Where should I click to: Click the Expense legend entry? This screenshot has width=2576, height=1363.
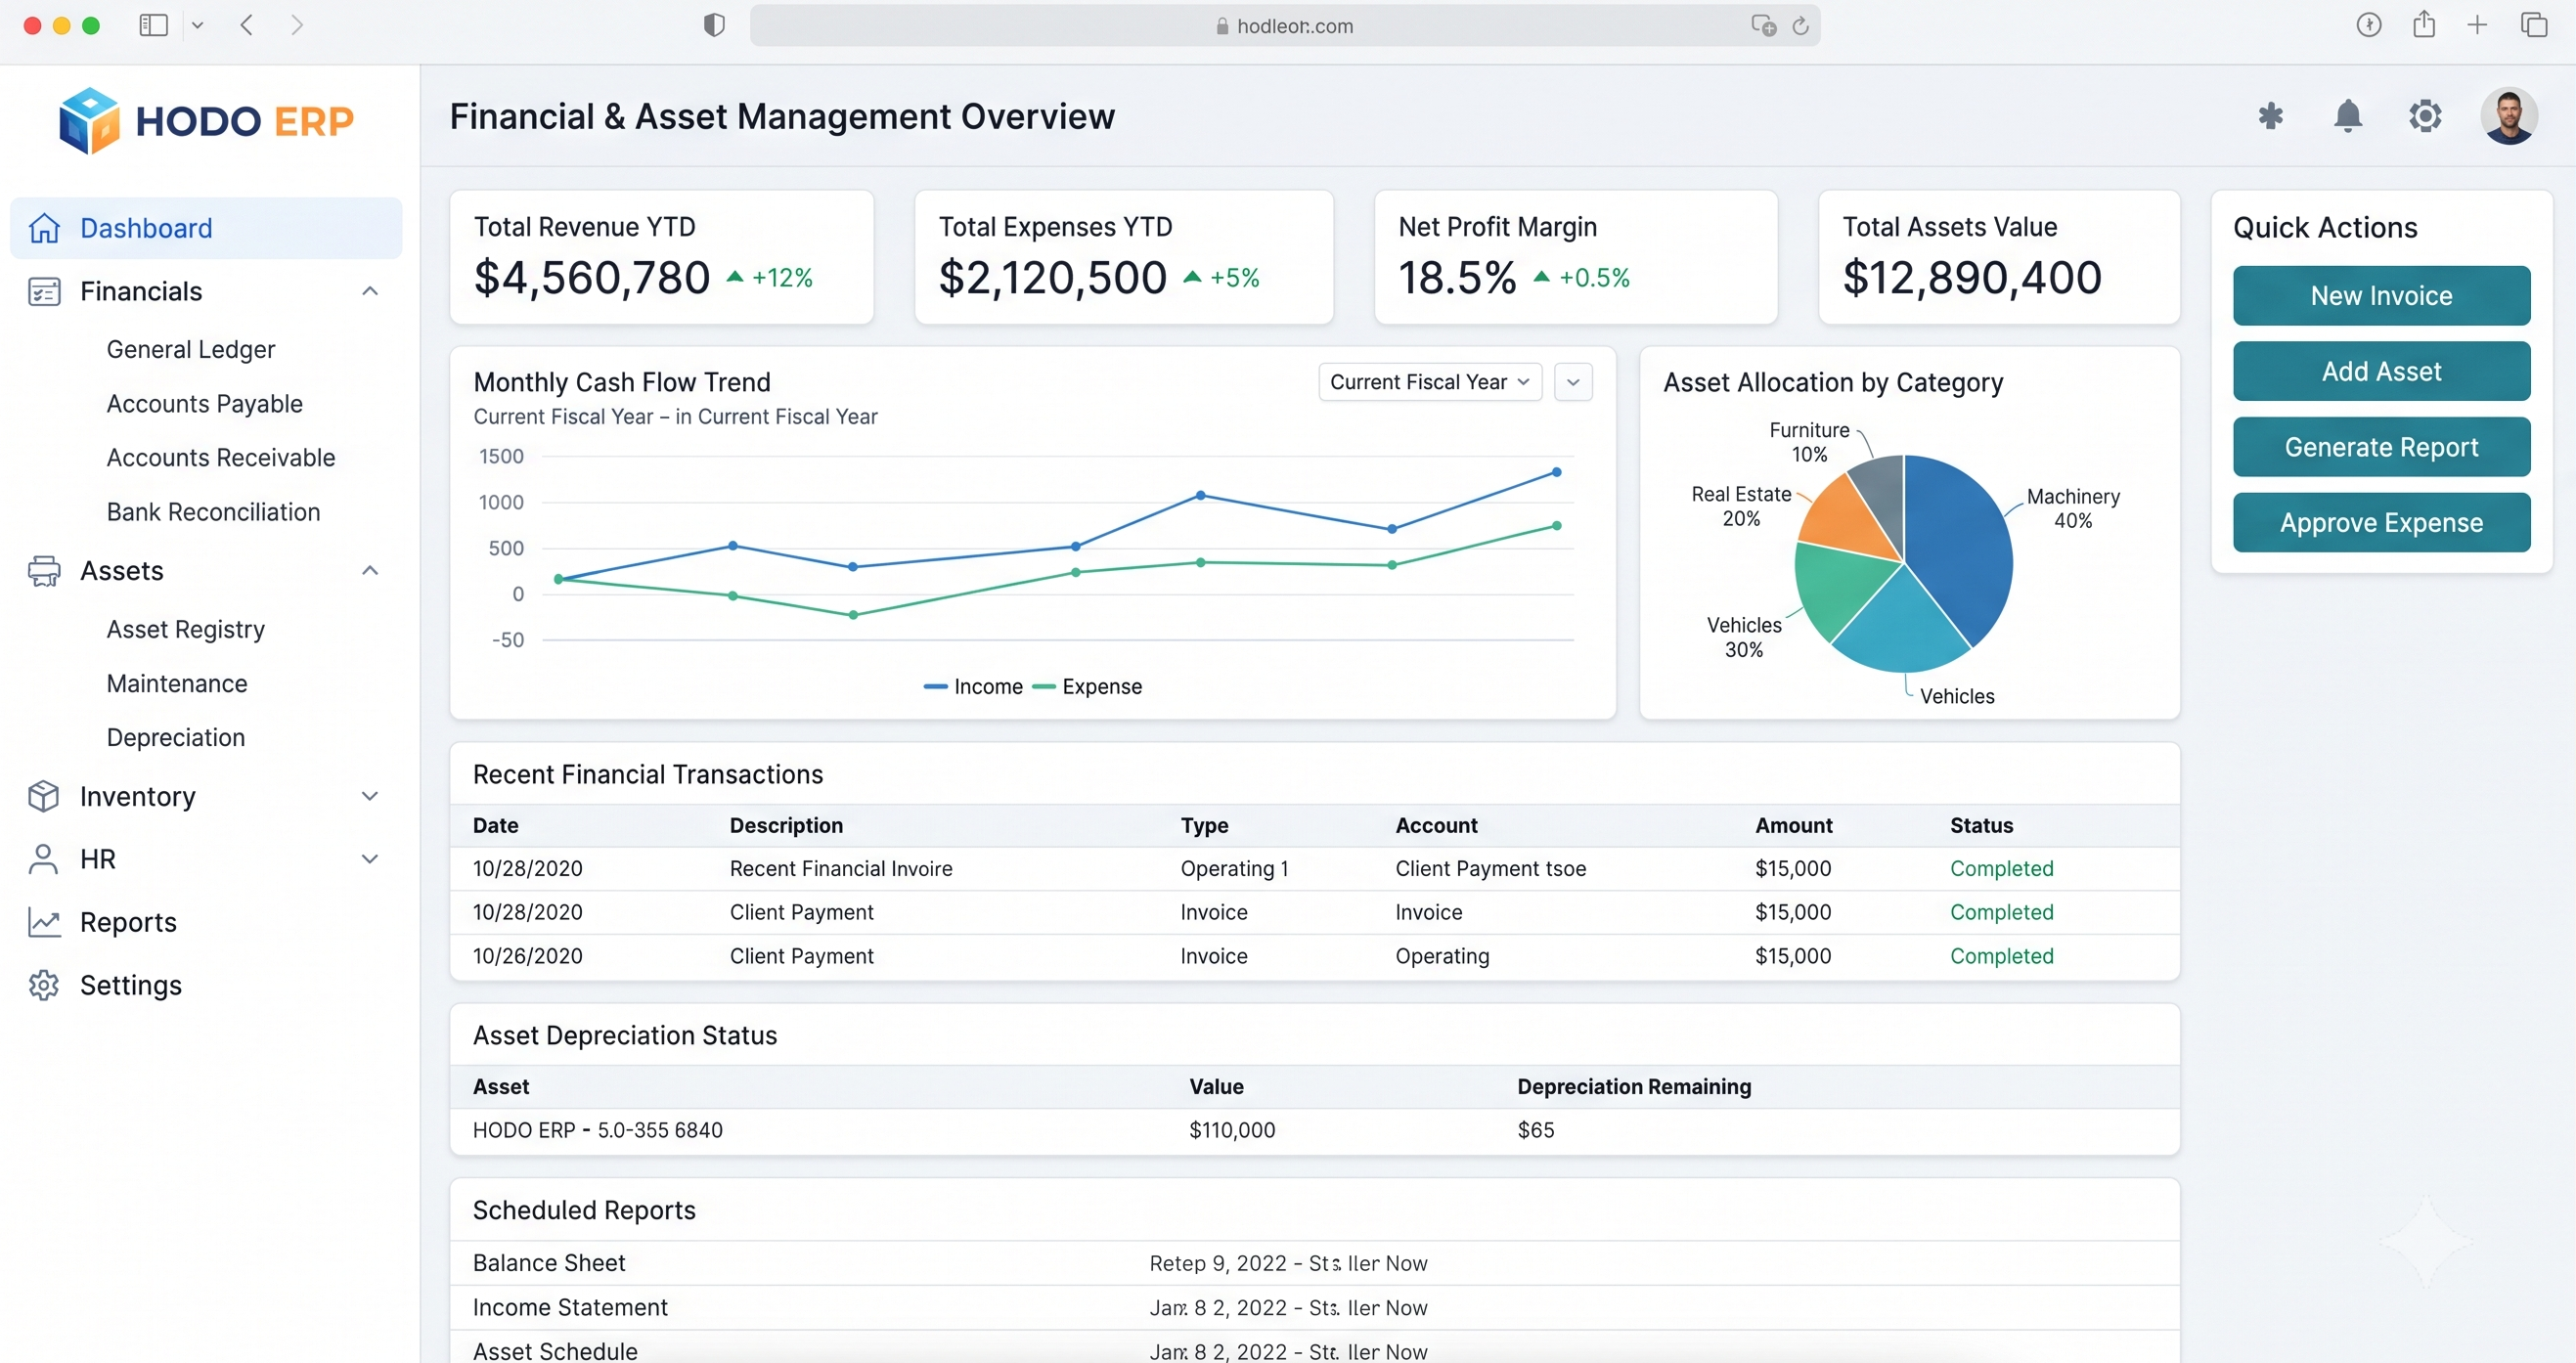coord(1087,687)
